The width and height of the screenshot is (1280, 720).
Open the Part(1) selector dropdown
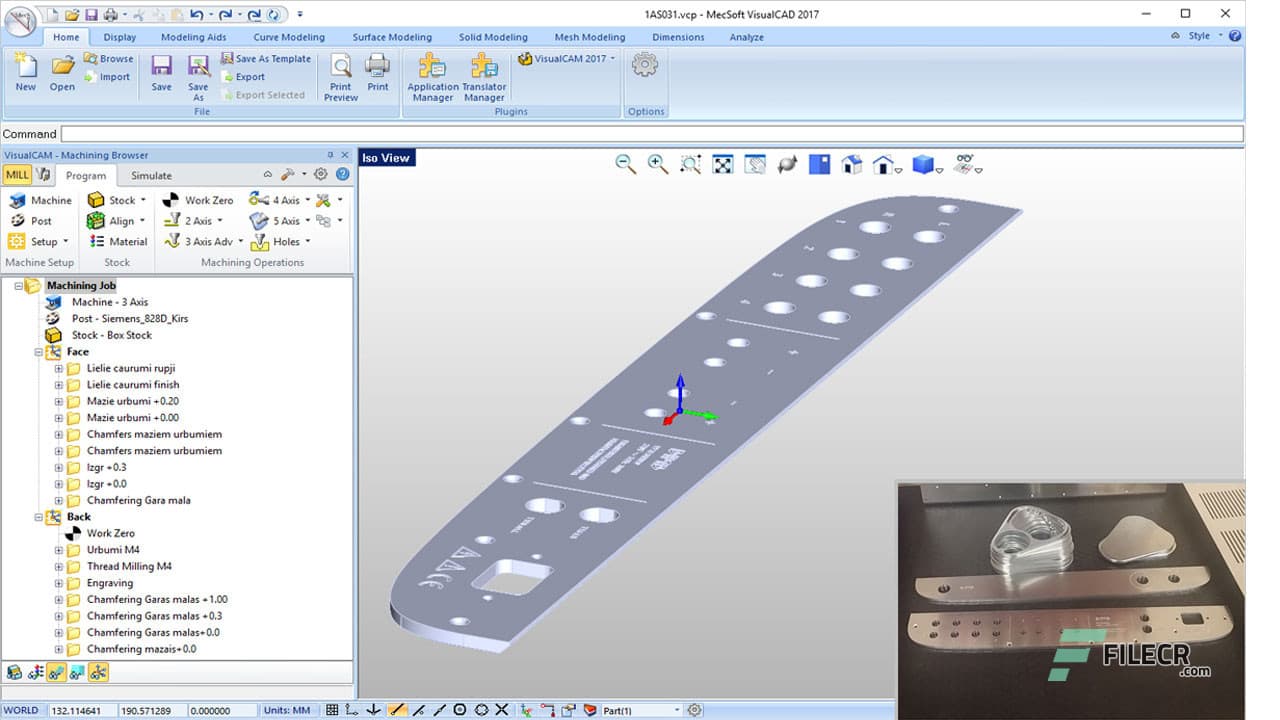pyautogui.click(x=676, y=709)
